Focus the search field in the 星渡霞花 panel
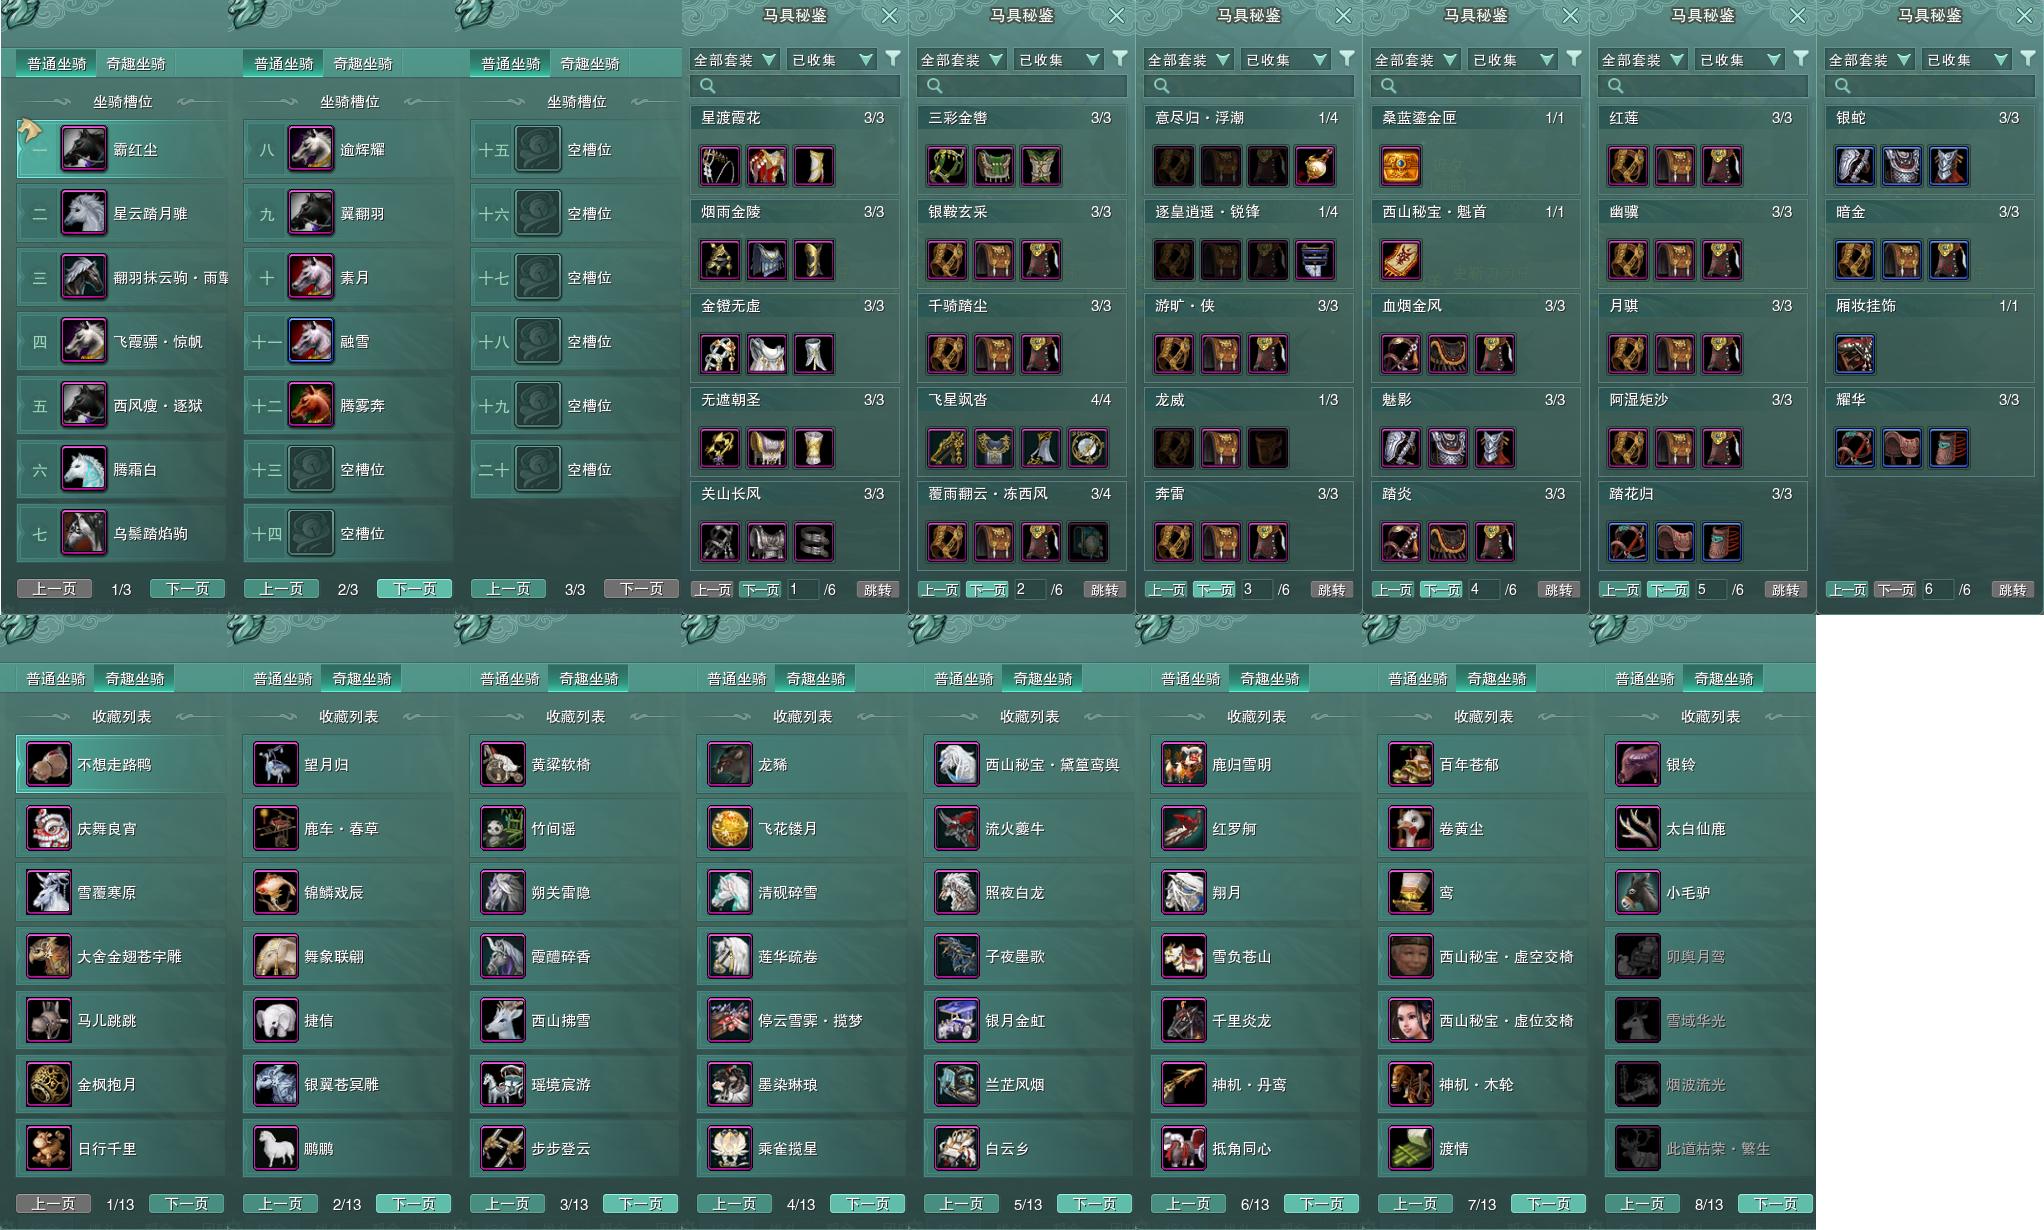This screenshot has height=1230, width=2044. (x=794, y=86)
